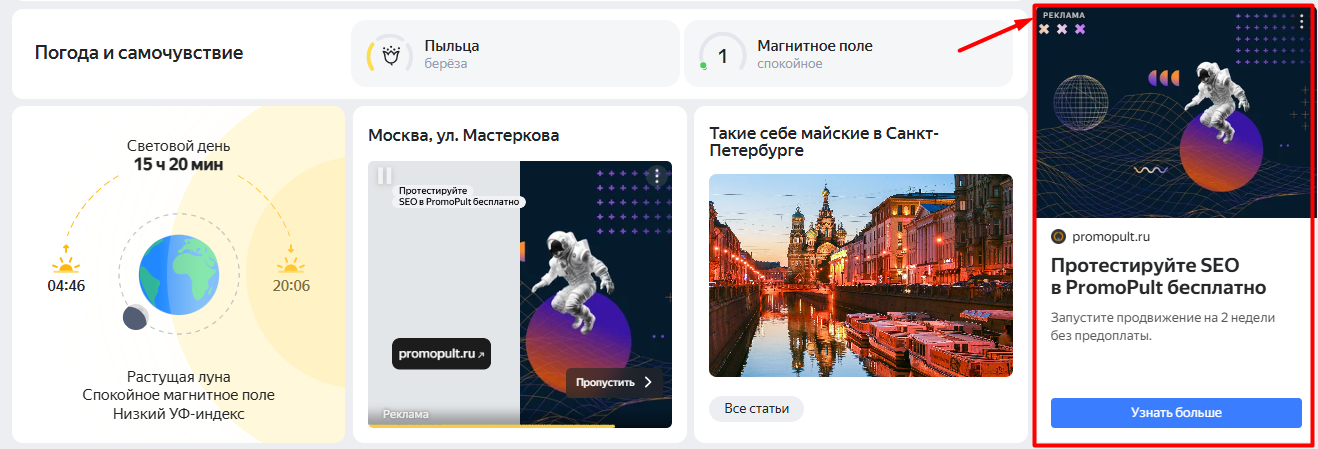This screenshot has width=1318, height=449.
Task: Click the Узнать больше button
Action: tap(1176, 412)
